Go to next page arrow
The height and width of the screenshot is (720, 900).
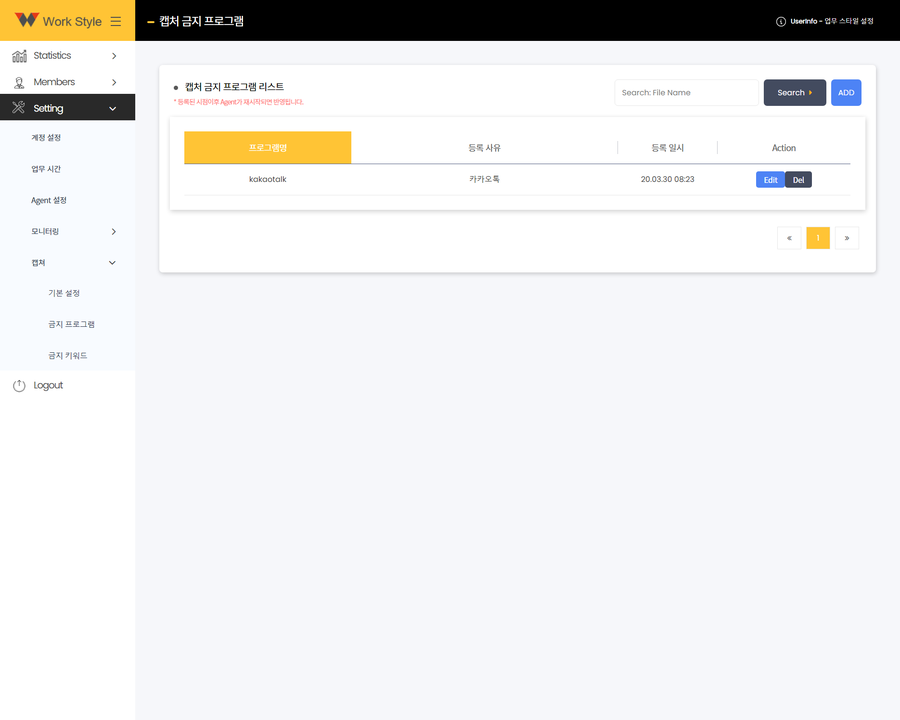coord(847,238)
